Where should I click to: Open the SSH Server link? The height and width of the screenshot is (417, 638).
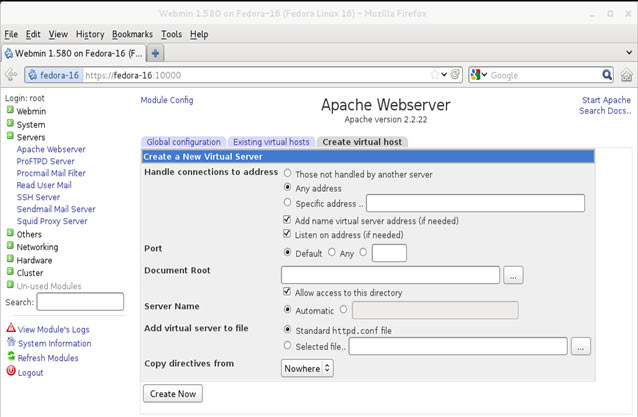(38, 197)
